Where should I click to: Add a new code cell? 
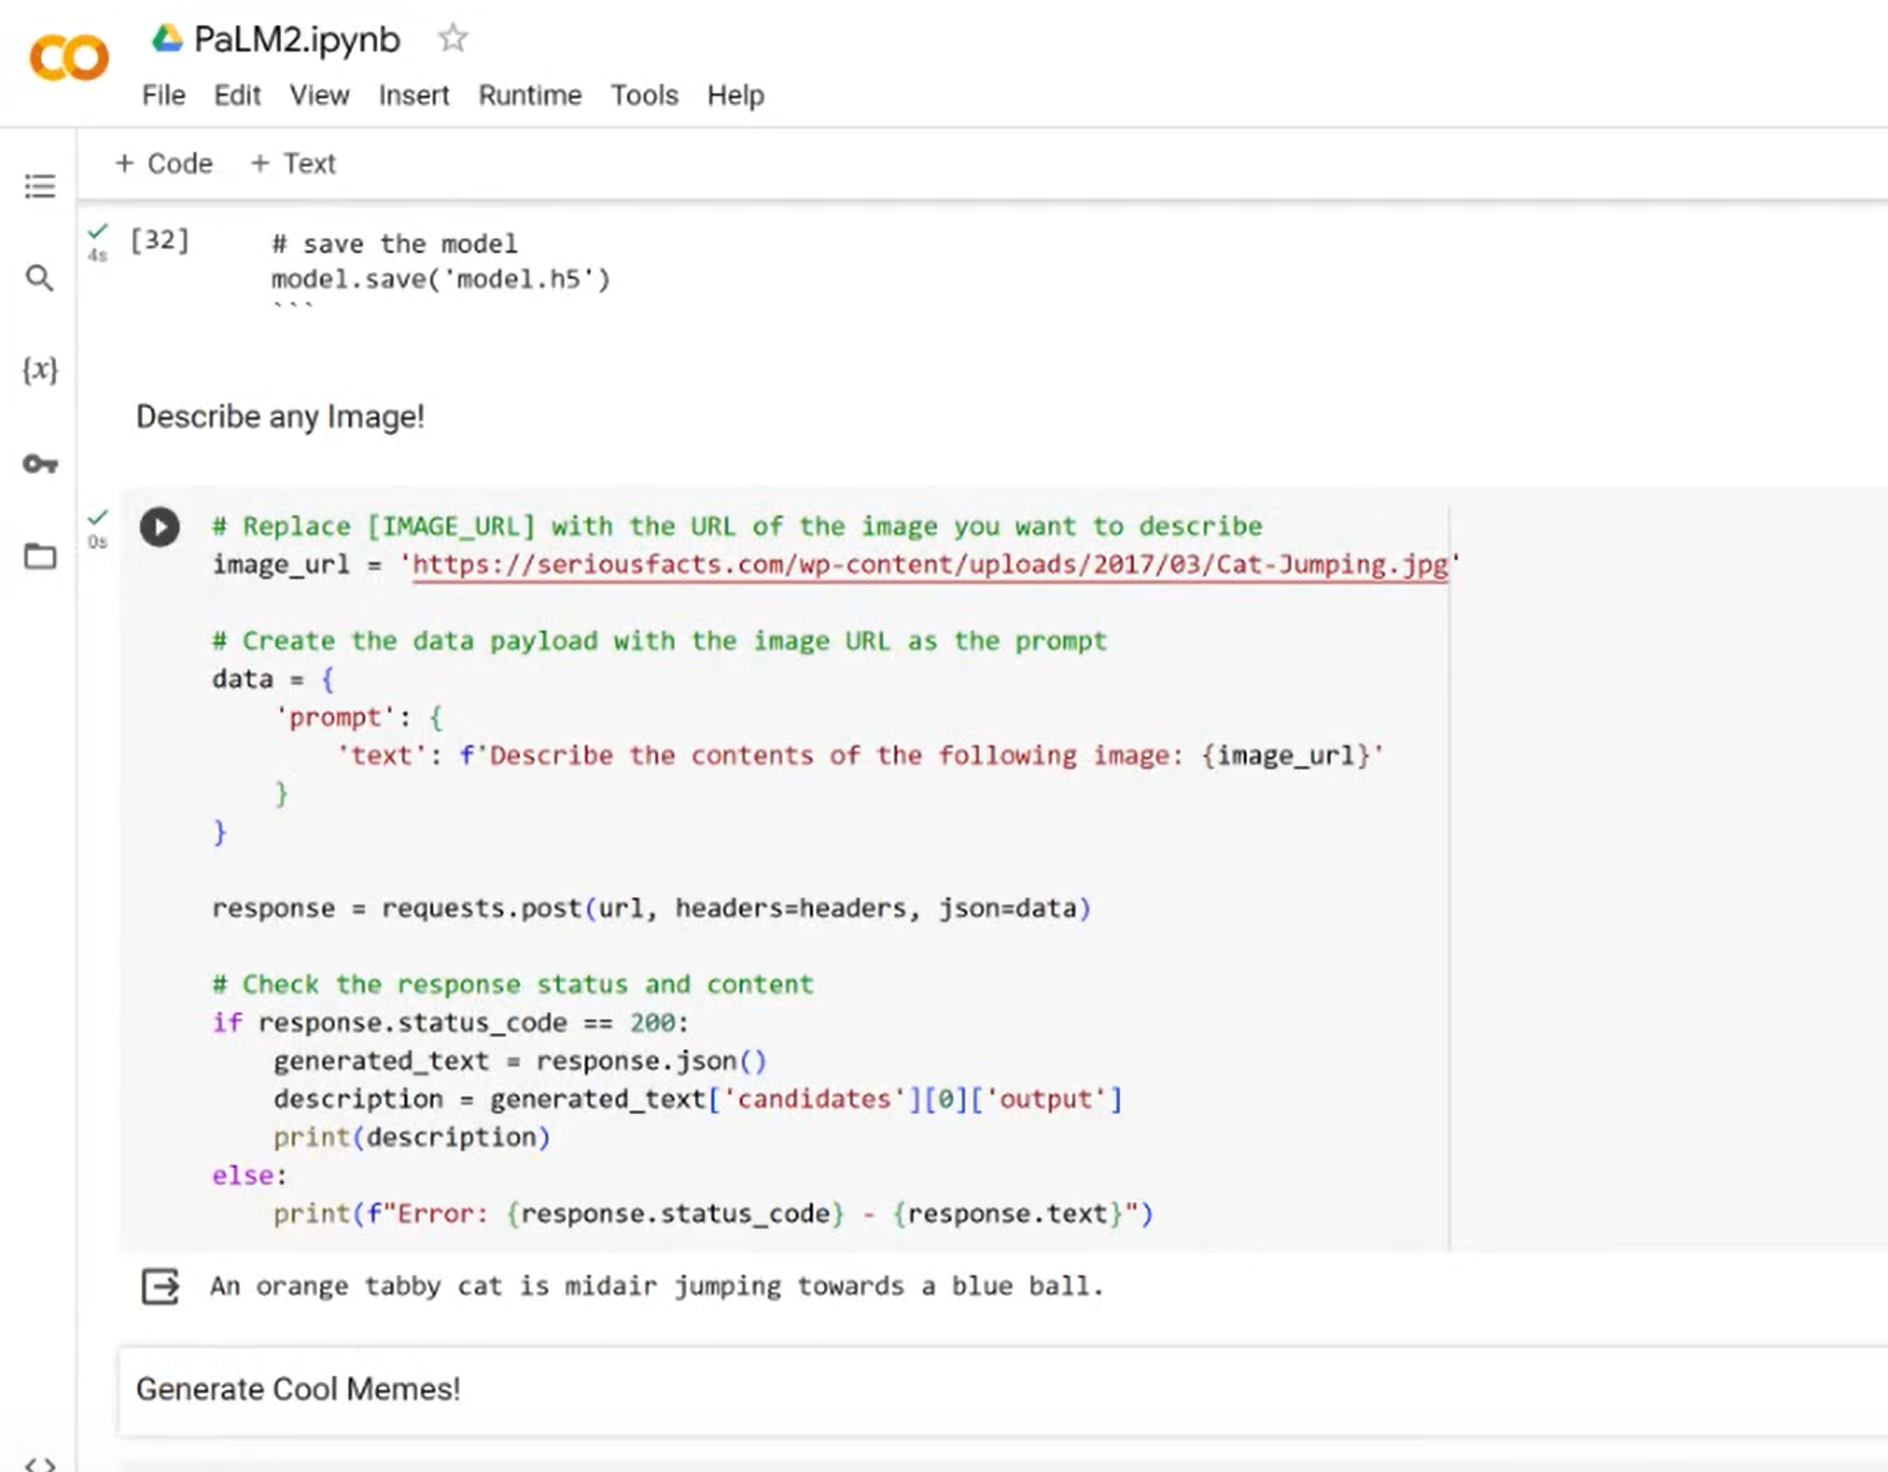[x=164, y=163]
